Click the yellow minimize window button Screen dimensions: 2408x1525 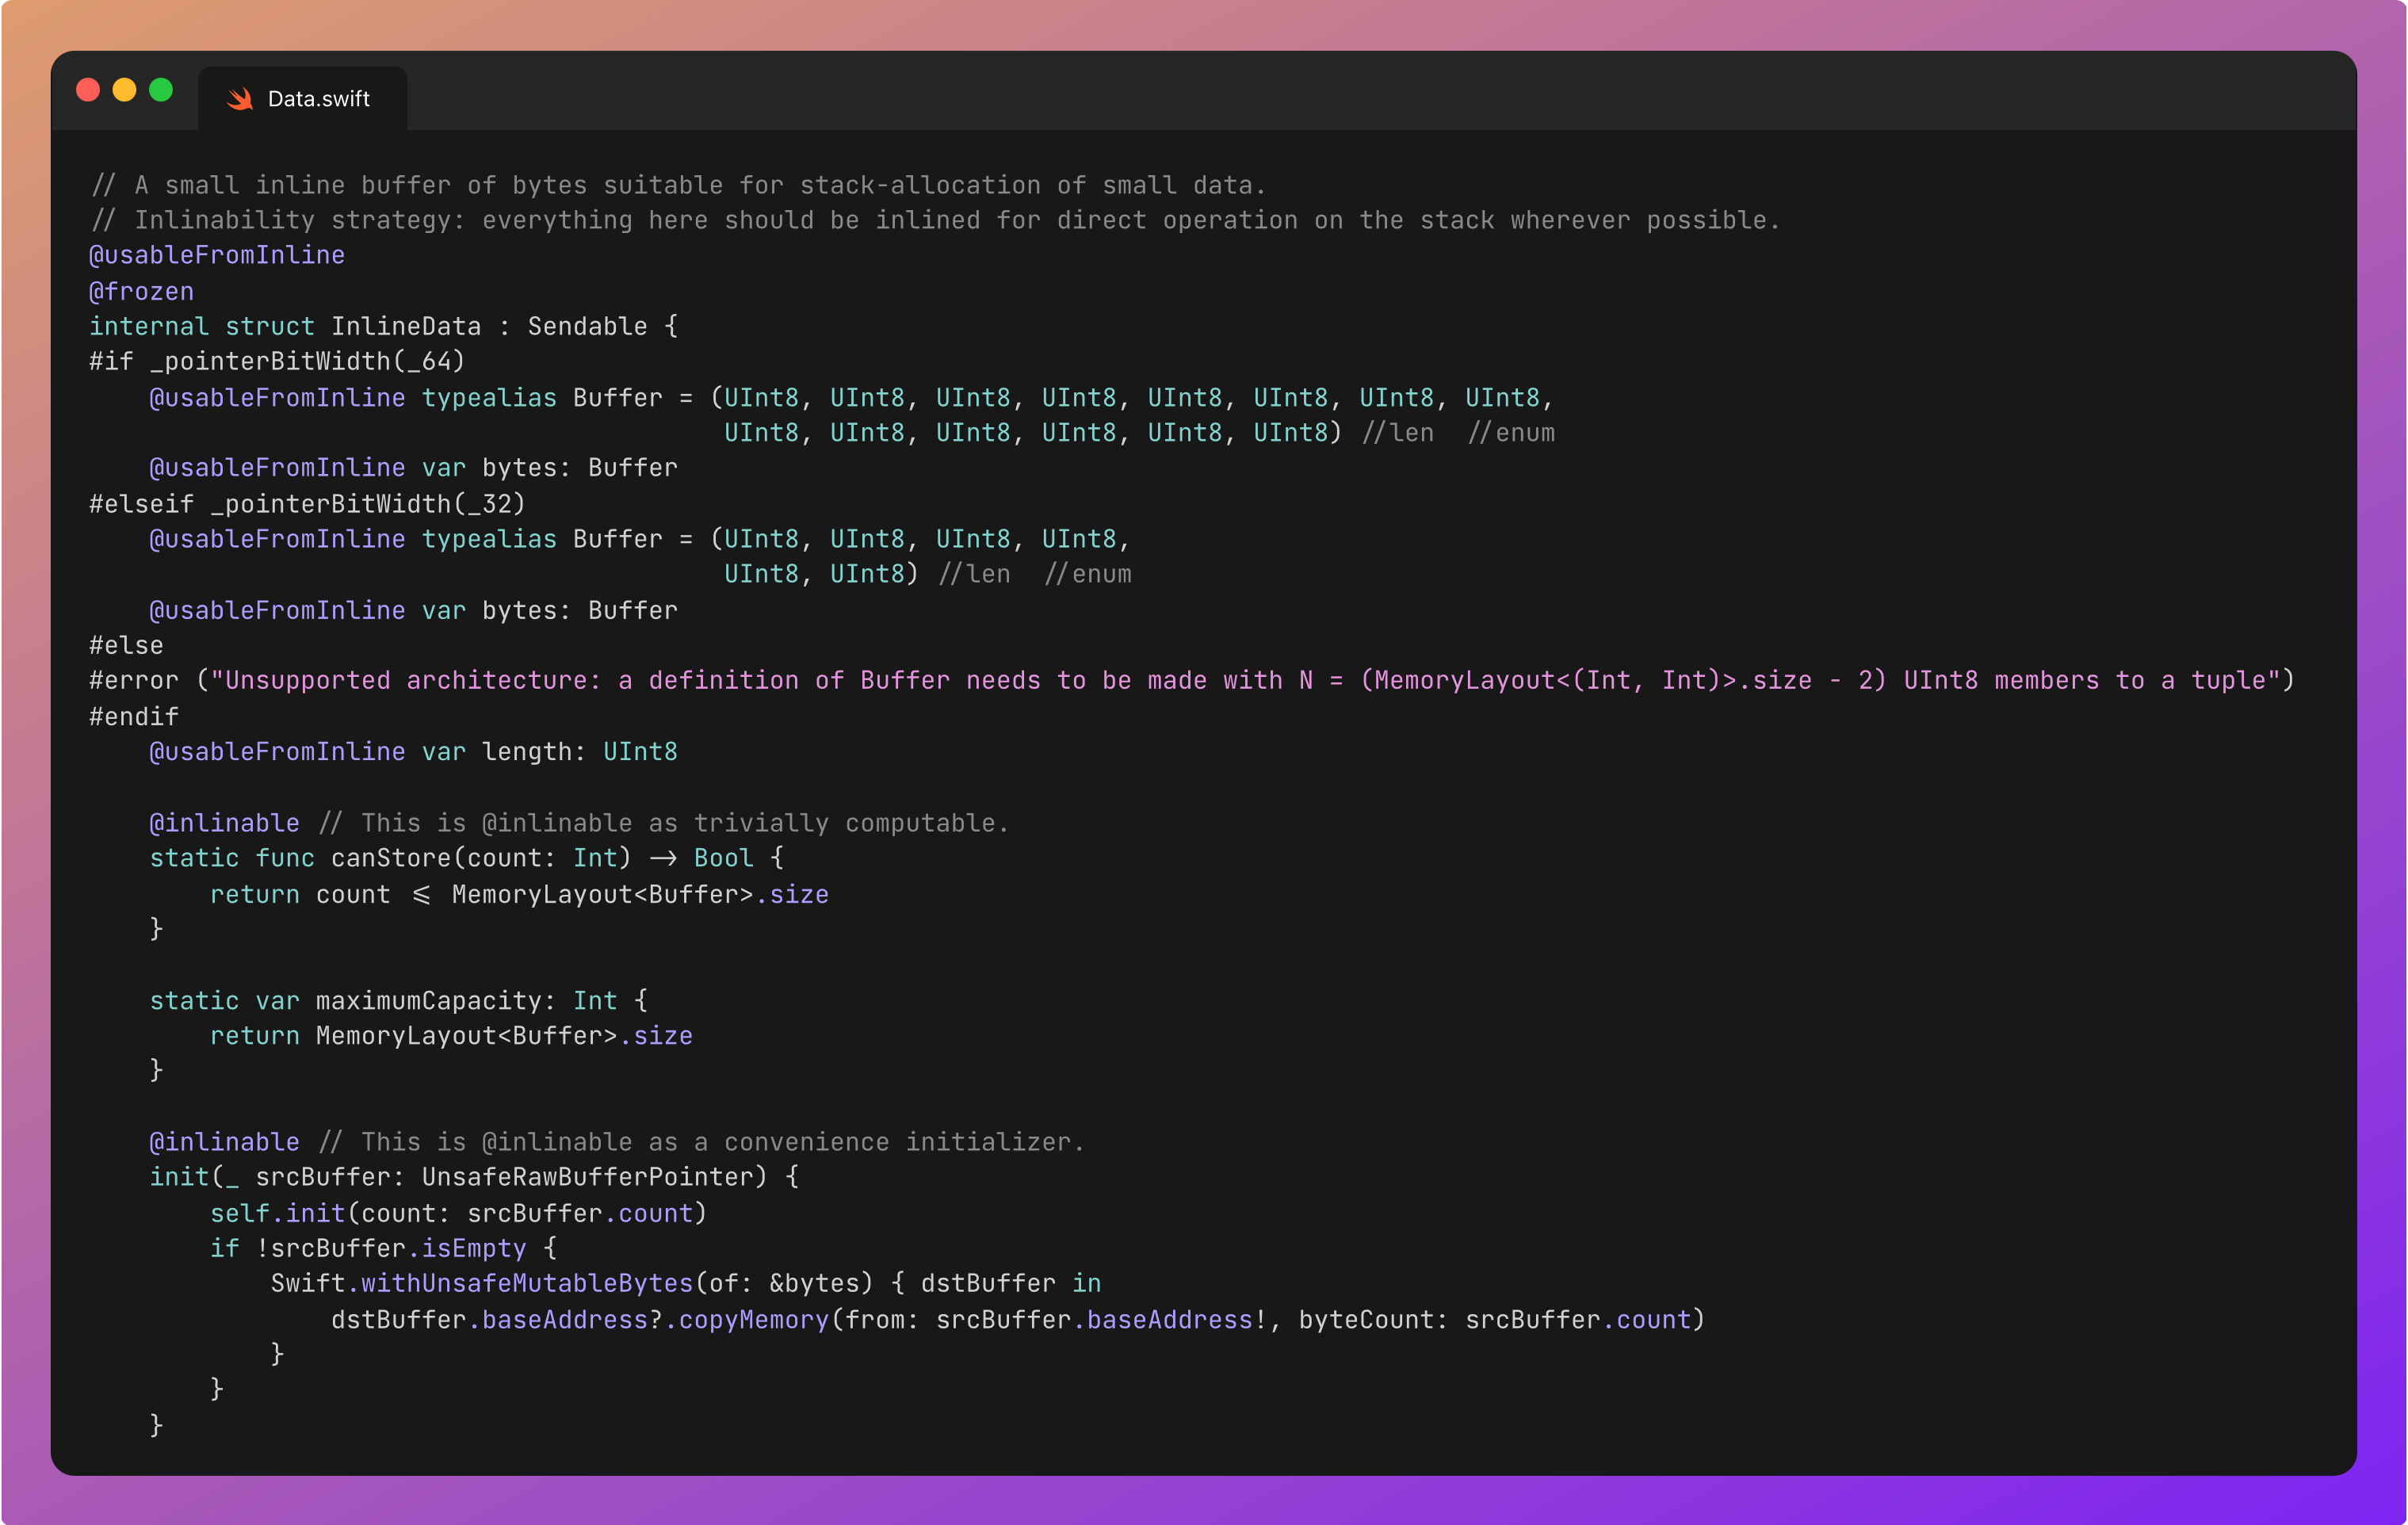pyautogui.click(x=124, y=90)
